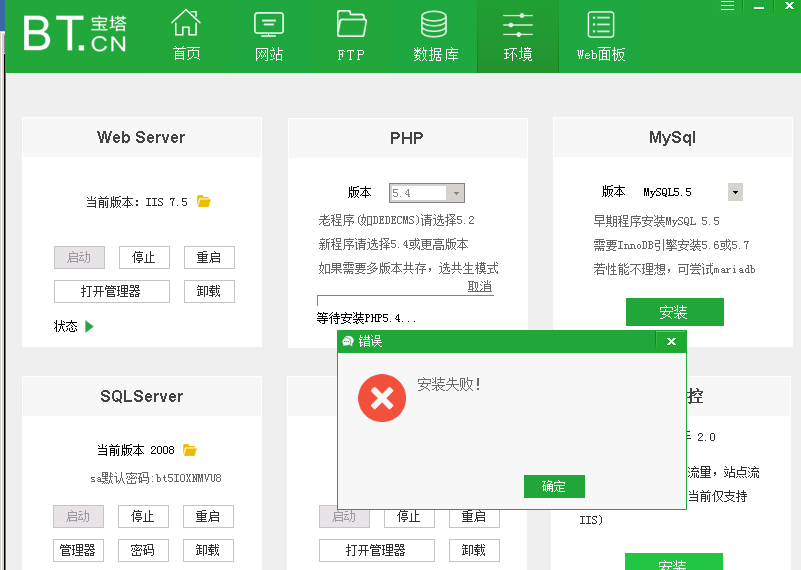Viewport: 801px width, 570px height.
Task: Go to the 网站 website section
Action: pos(269,35)
